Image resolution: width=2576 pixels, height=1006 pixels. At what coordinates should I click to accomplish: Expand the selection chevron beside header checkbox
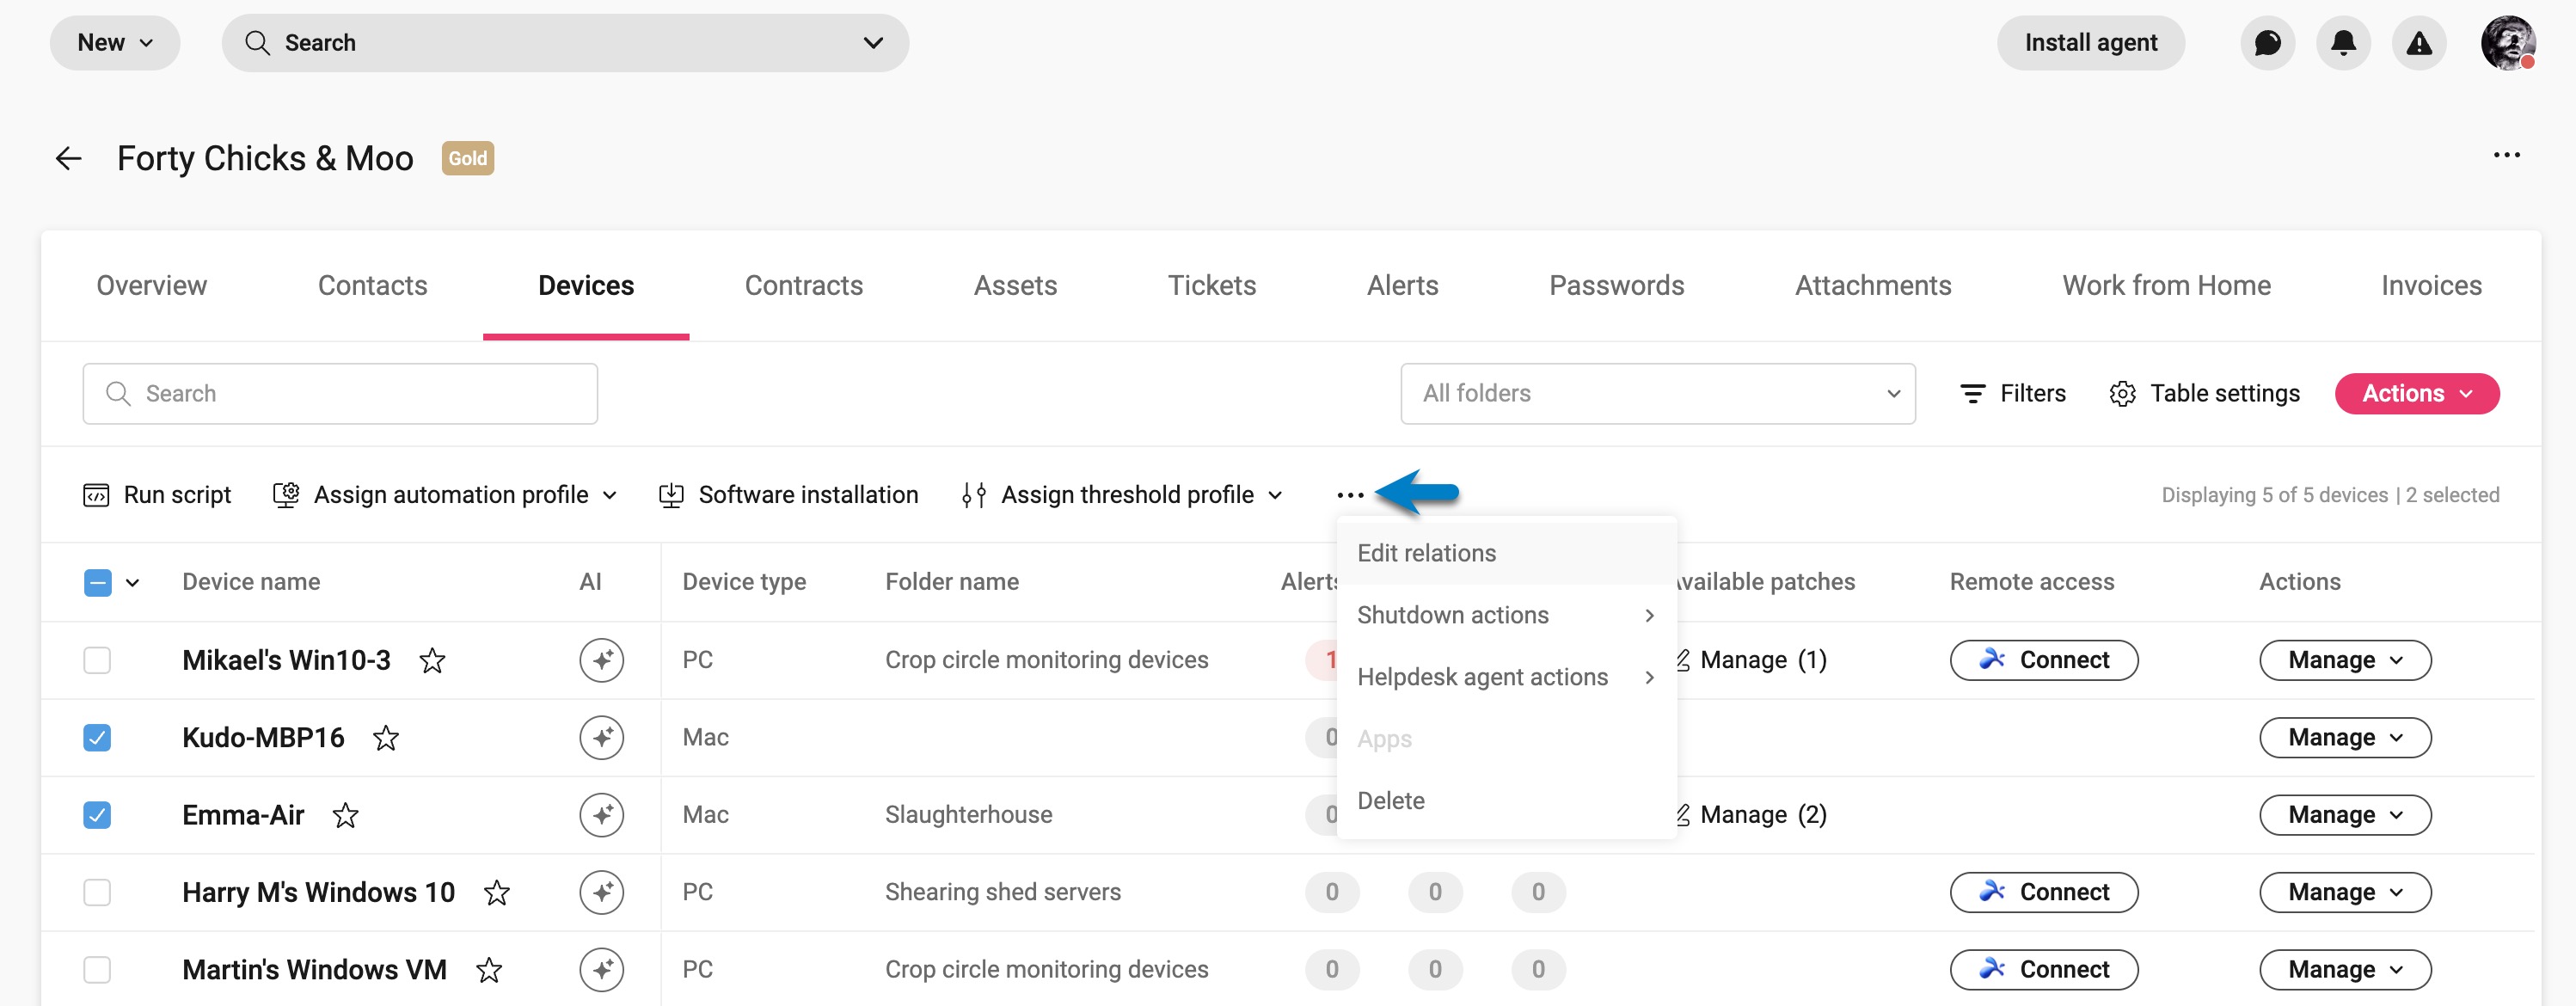[132, 583]
